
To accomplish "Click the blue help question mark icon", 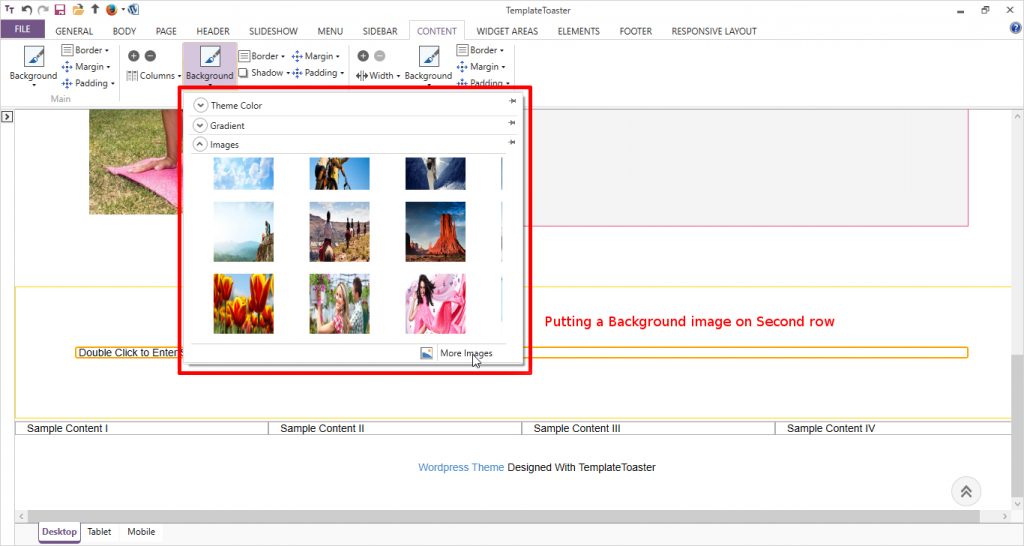I will [x=1015, y=28].
